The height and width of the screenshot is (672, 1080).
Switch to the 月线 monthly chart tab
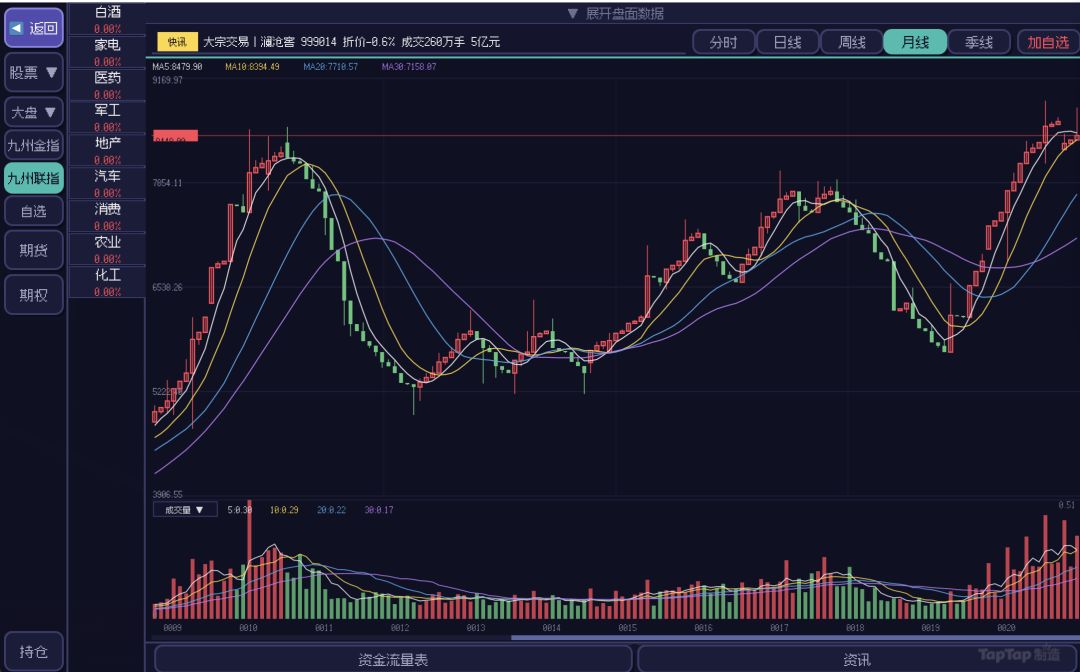[x=915, y=42]
